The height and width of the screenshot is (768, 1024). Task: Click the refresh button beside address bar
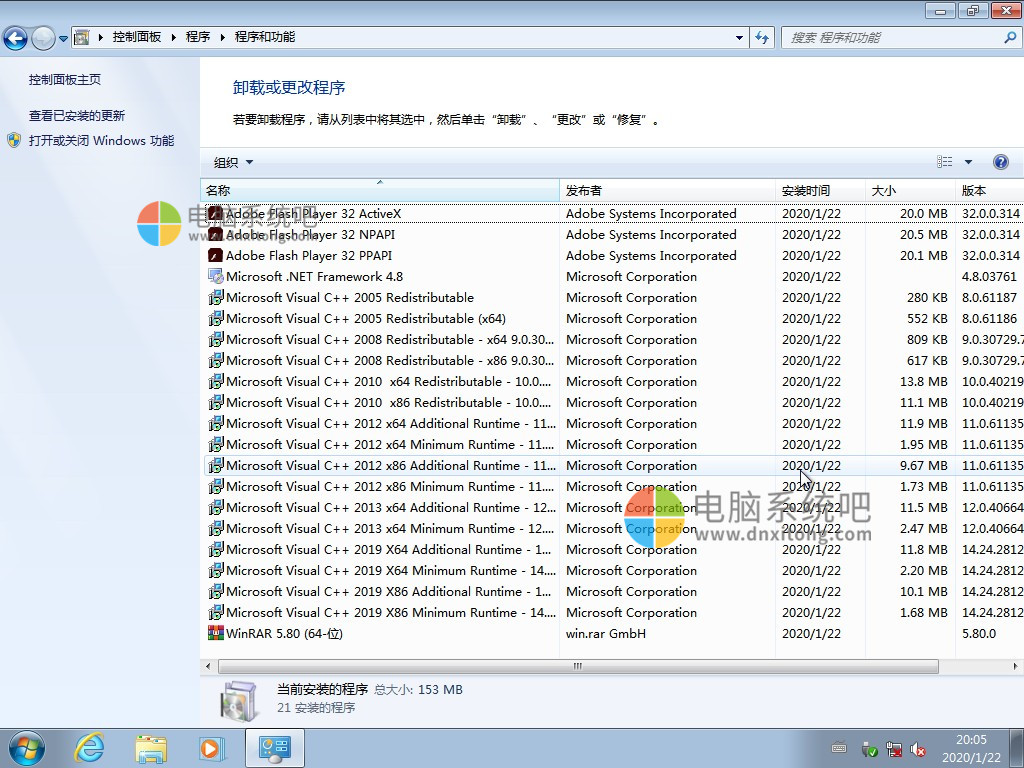click(762, 37)
